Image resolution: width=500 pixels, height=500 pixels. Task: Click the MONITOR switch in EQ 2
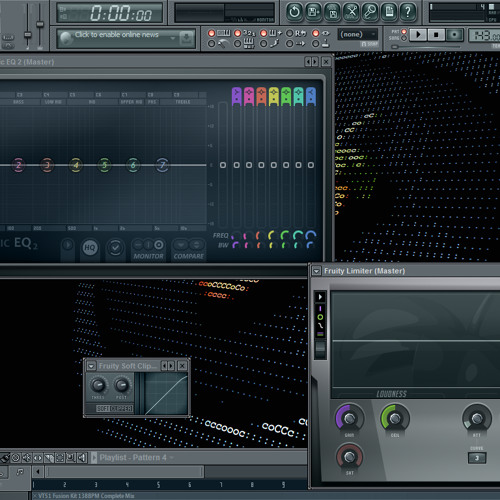[x=148, y=245]
